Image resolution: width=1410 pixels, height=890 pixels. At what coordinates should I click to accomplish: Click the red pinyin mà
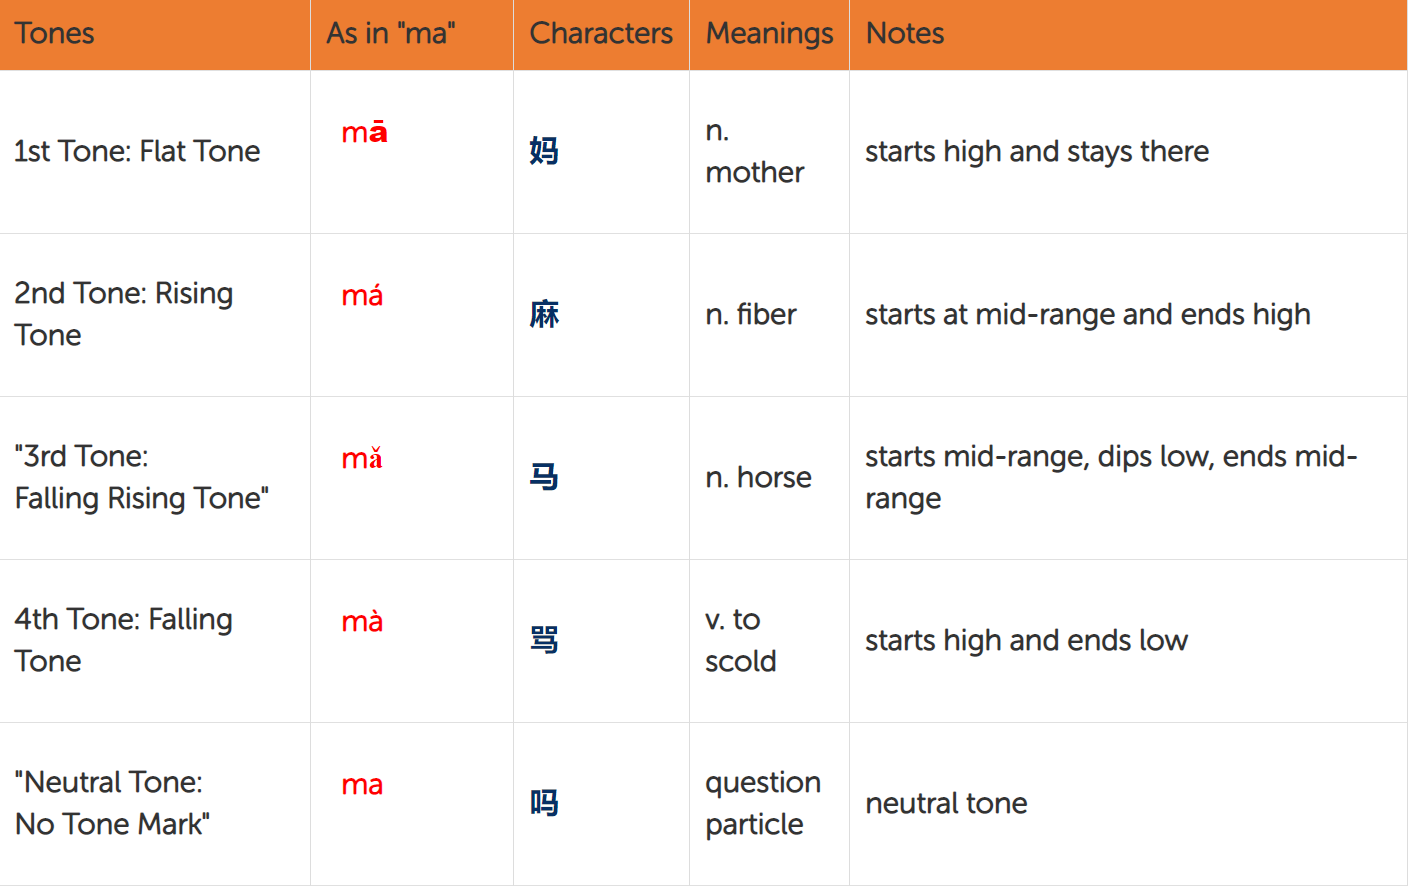pos(361,621)
